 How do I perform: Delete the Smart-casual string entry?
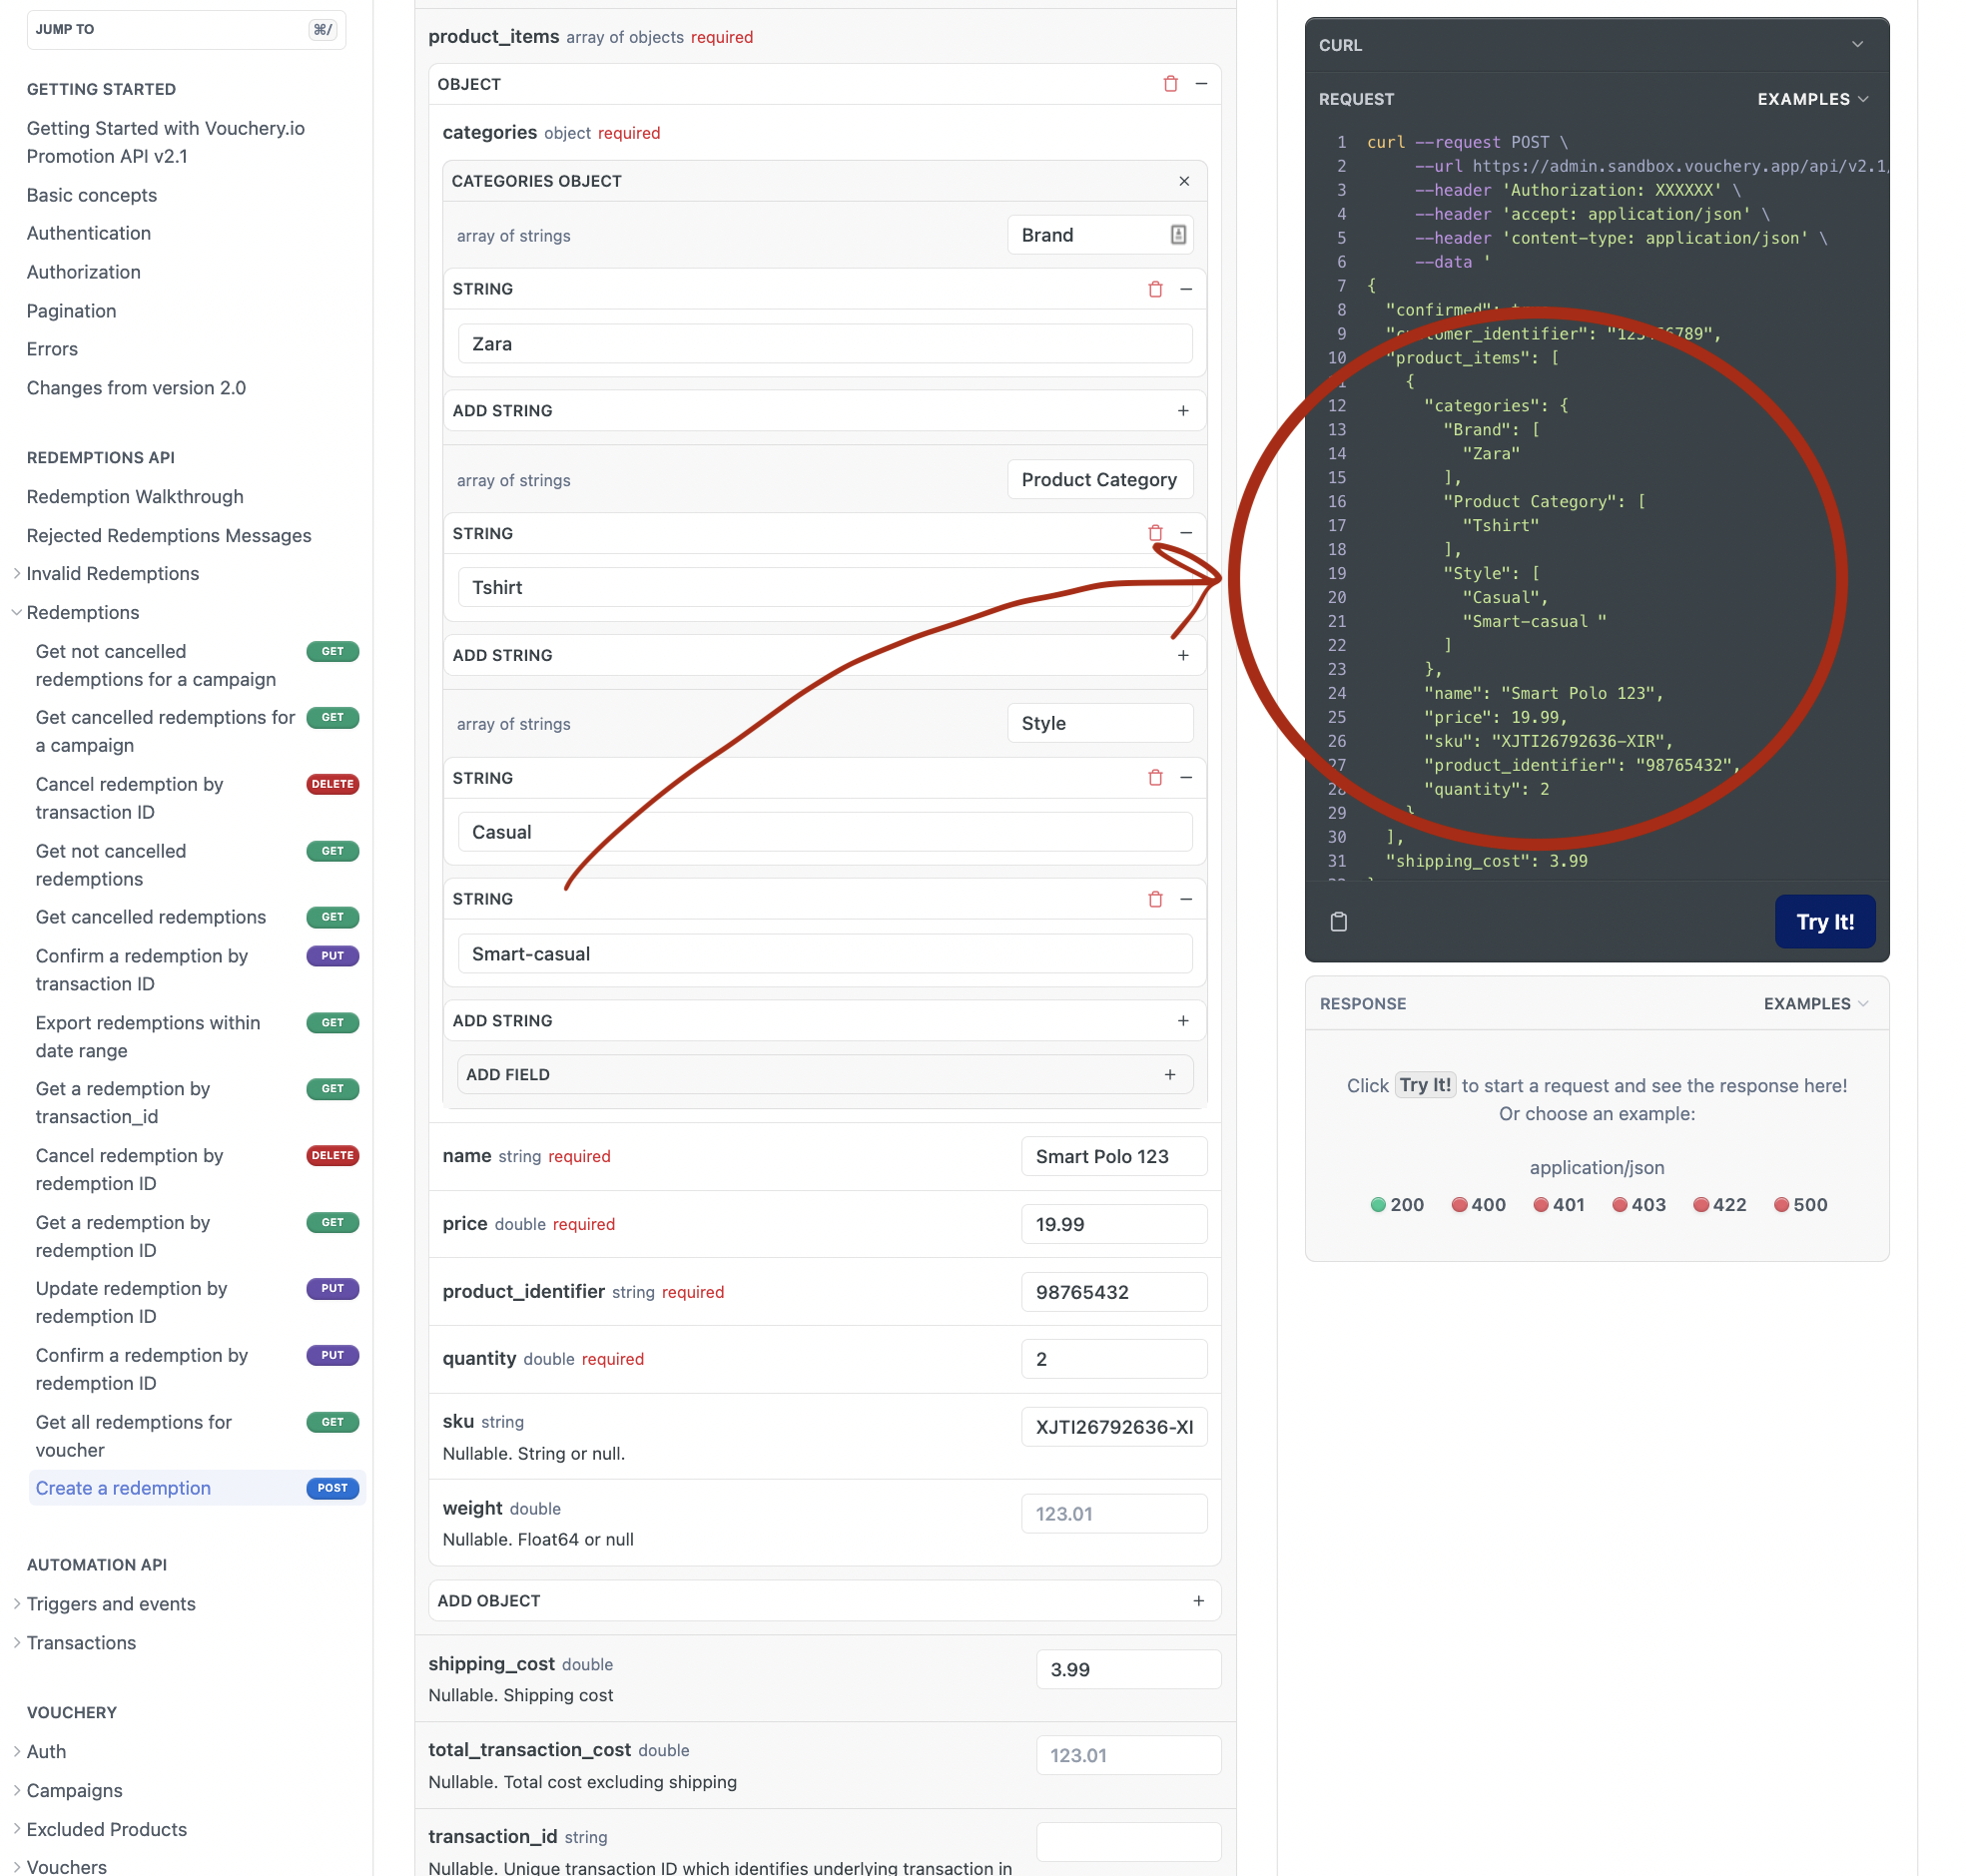click(x=1155, y=899)
